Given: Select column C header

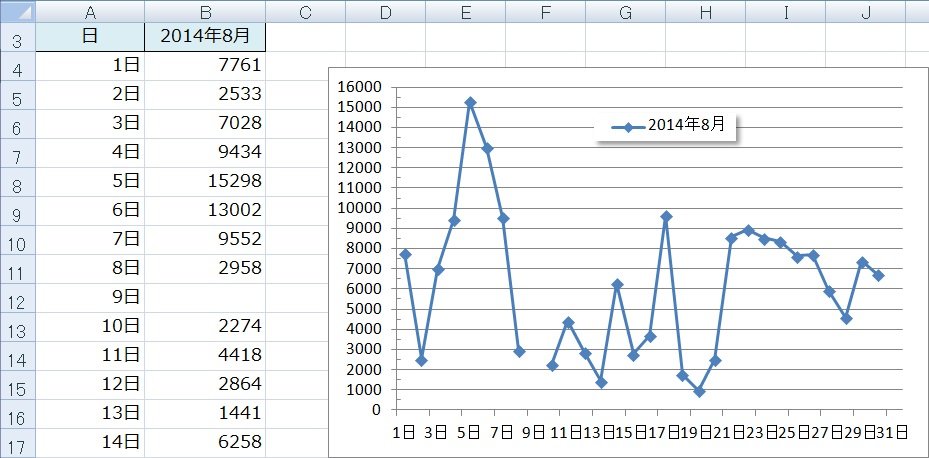Looking at the screenshot, I should pos(306,11).
